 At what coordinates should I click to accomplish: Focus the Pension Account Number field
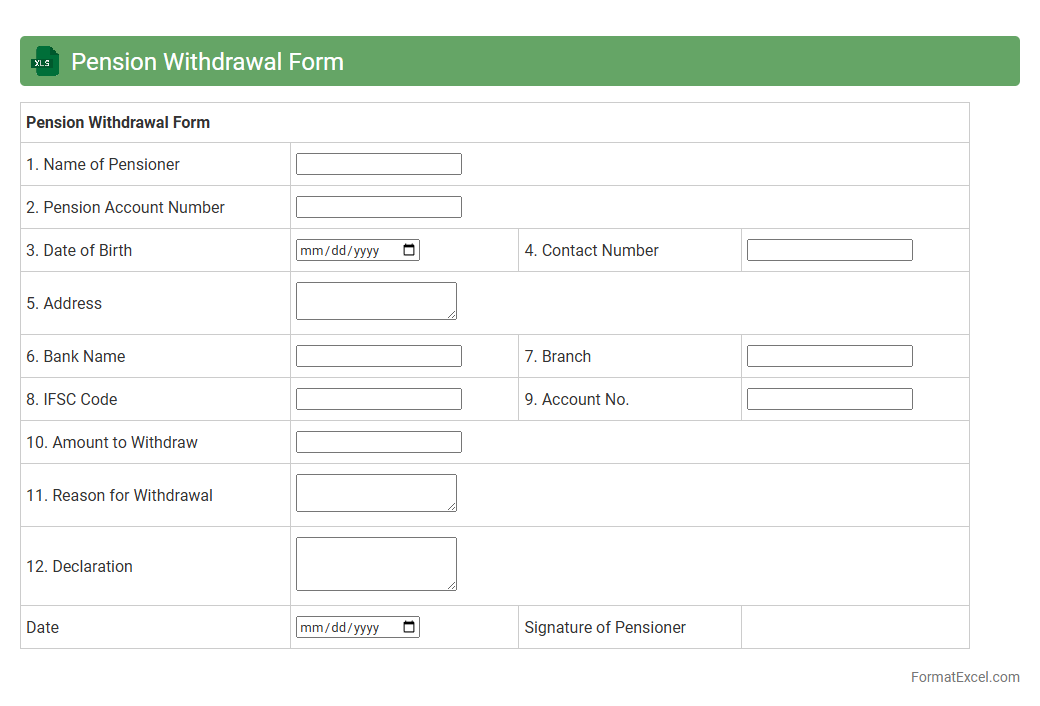point(378,207)
